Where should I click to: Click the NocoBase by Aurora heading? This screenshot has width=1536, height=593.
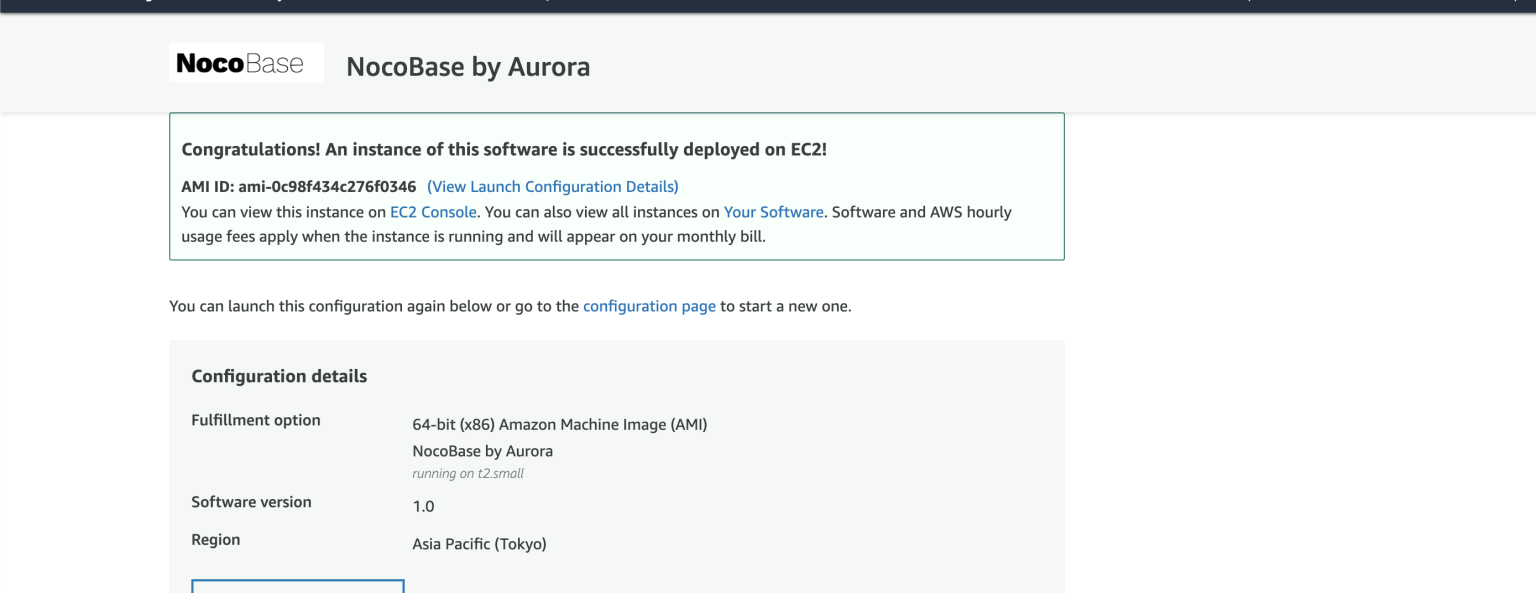point(467,67)
